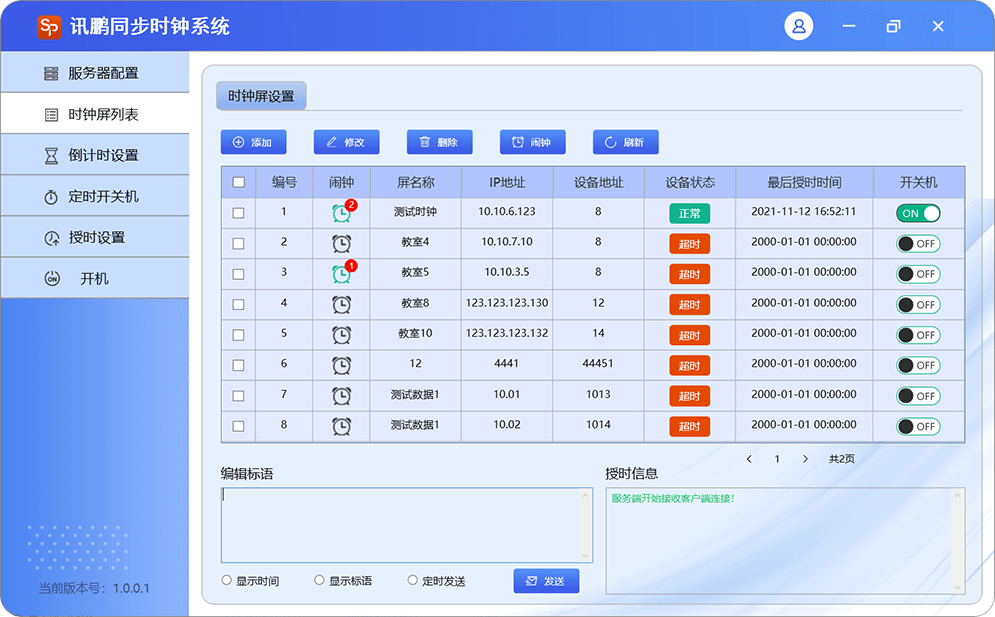Click the alarm clock icon in row 3

tap(342, 274)
